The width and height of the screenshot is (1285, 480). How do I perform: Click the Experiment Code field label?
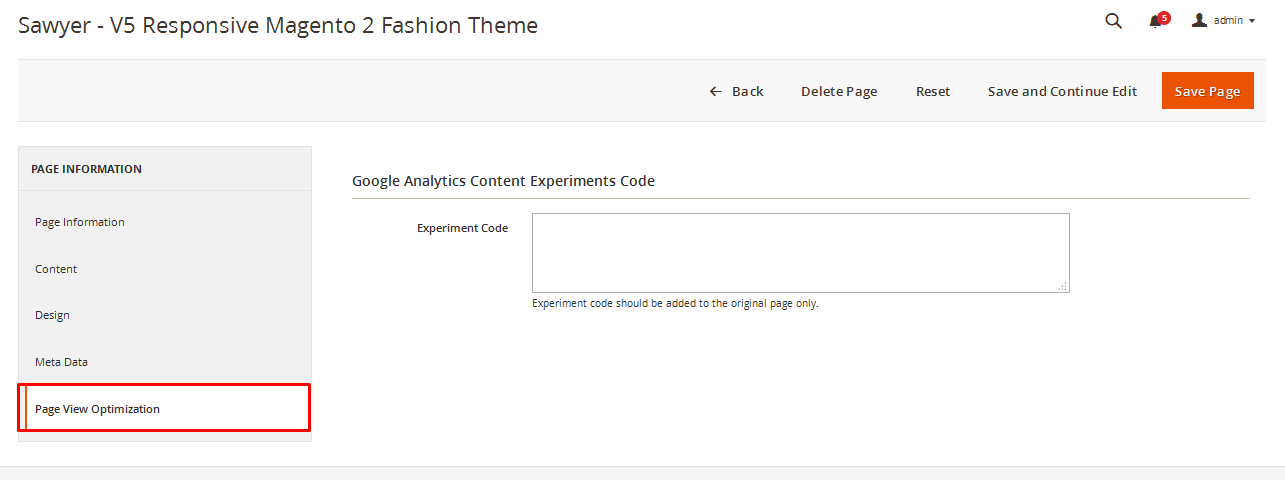462,228
